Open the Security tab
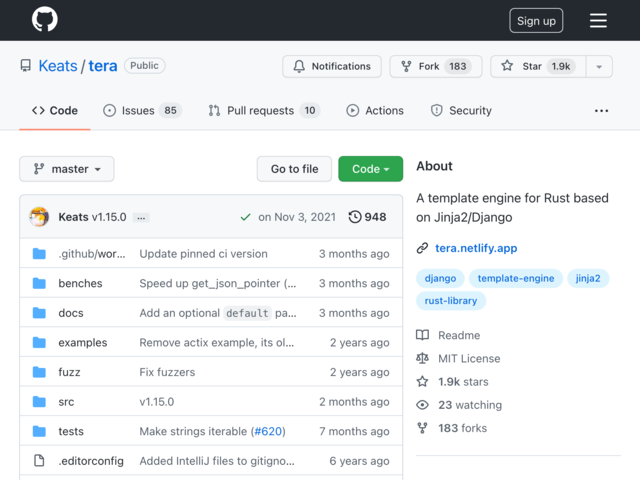The height and width of the screenshot is (480, 640). pyautogui.click(x=461, y=111)
